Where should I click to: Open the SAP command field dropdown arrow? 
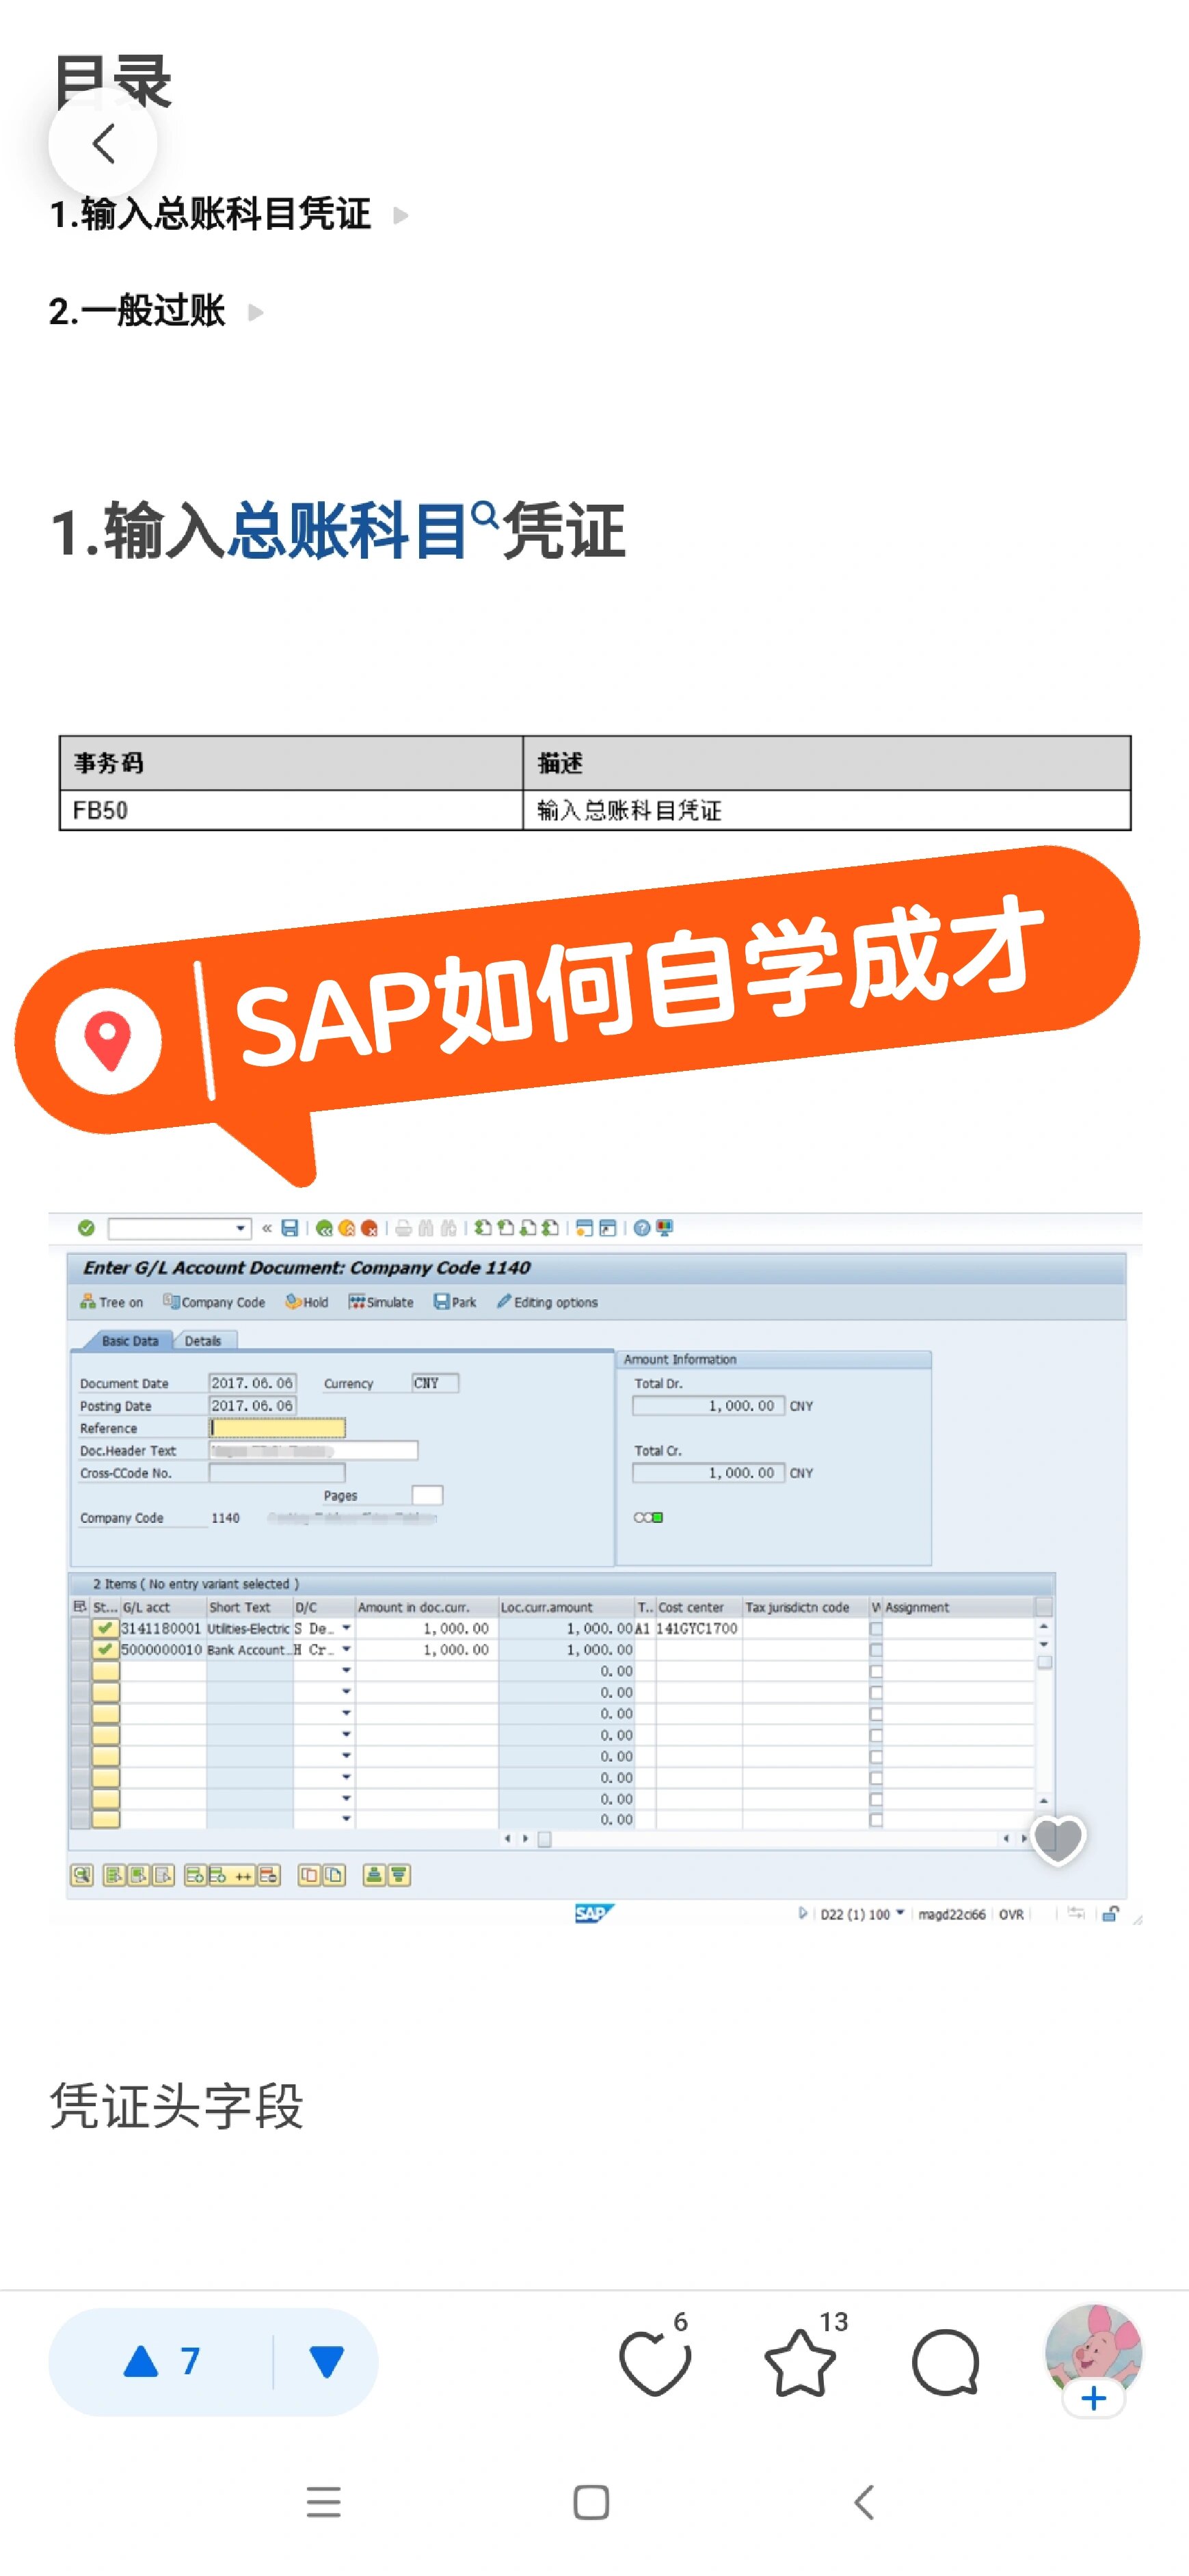click(x=240, y=1227)
